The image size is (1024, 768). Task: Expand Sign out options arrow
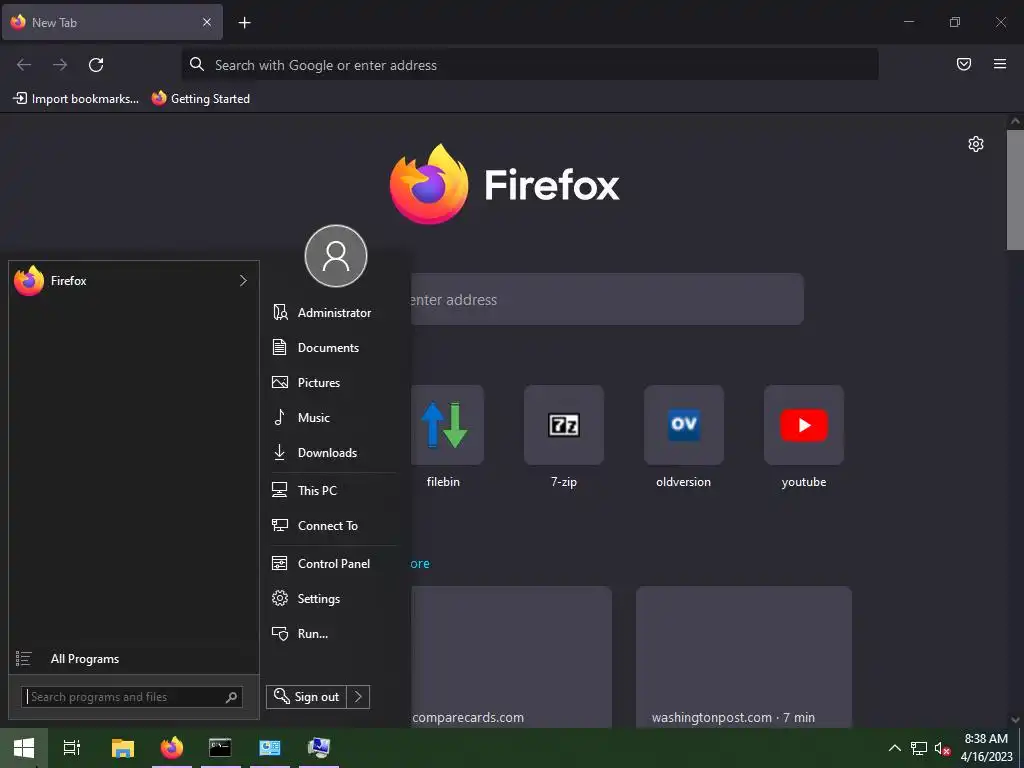pos(359,697)
